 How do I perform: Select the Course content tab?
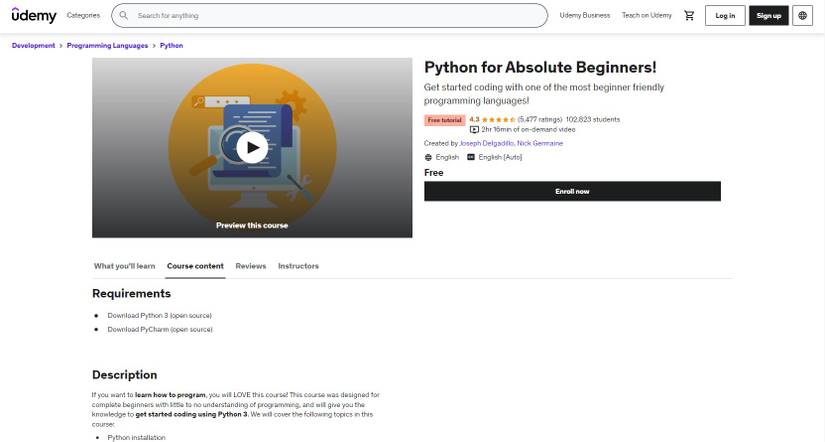[195, 266]
